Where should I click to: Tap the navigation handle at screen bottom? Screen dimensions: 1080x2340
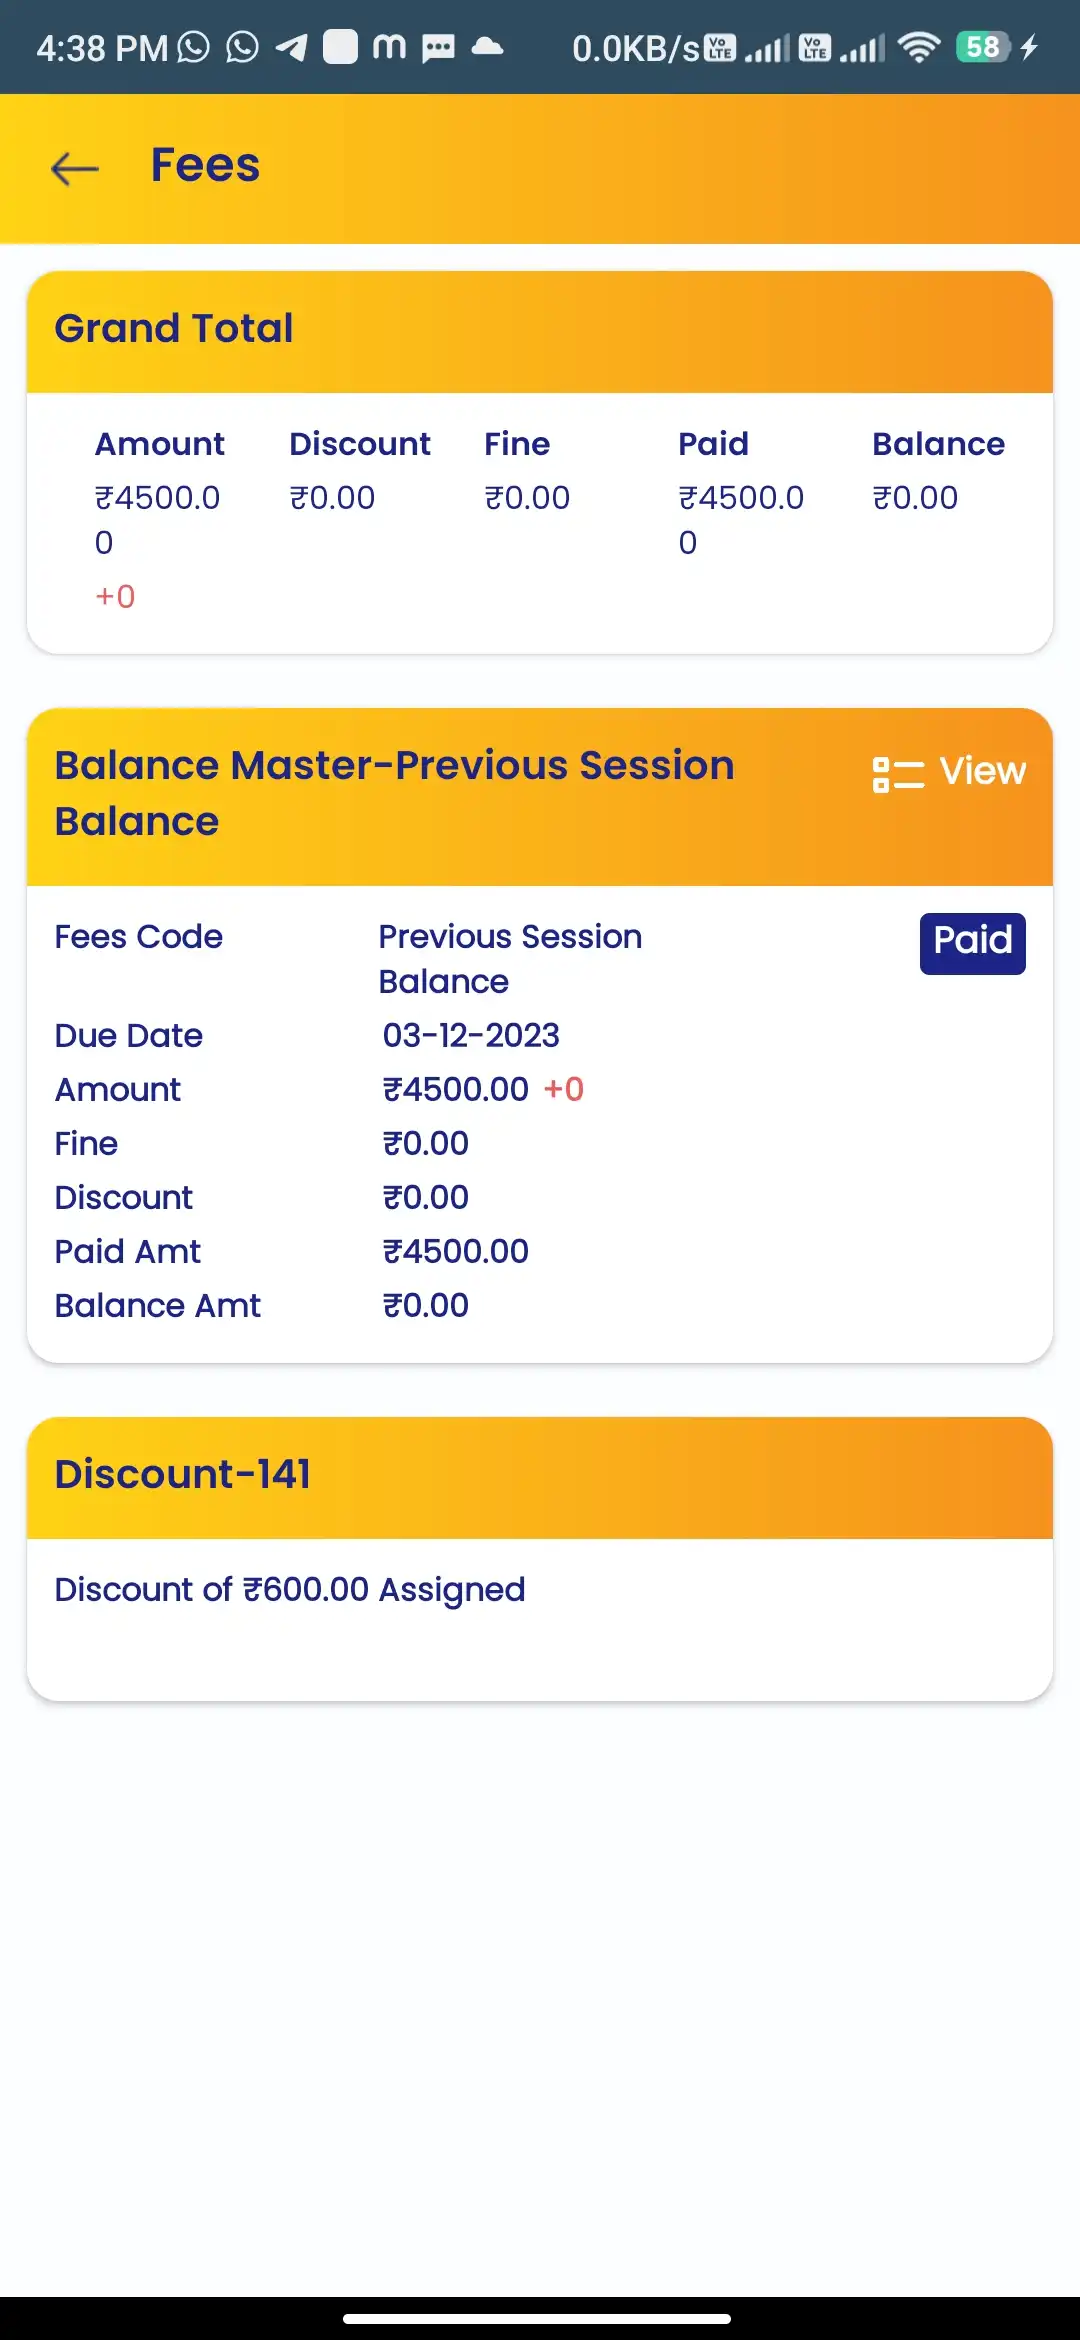[x=540, y=2320]
